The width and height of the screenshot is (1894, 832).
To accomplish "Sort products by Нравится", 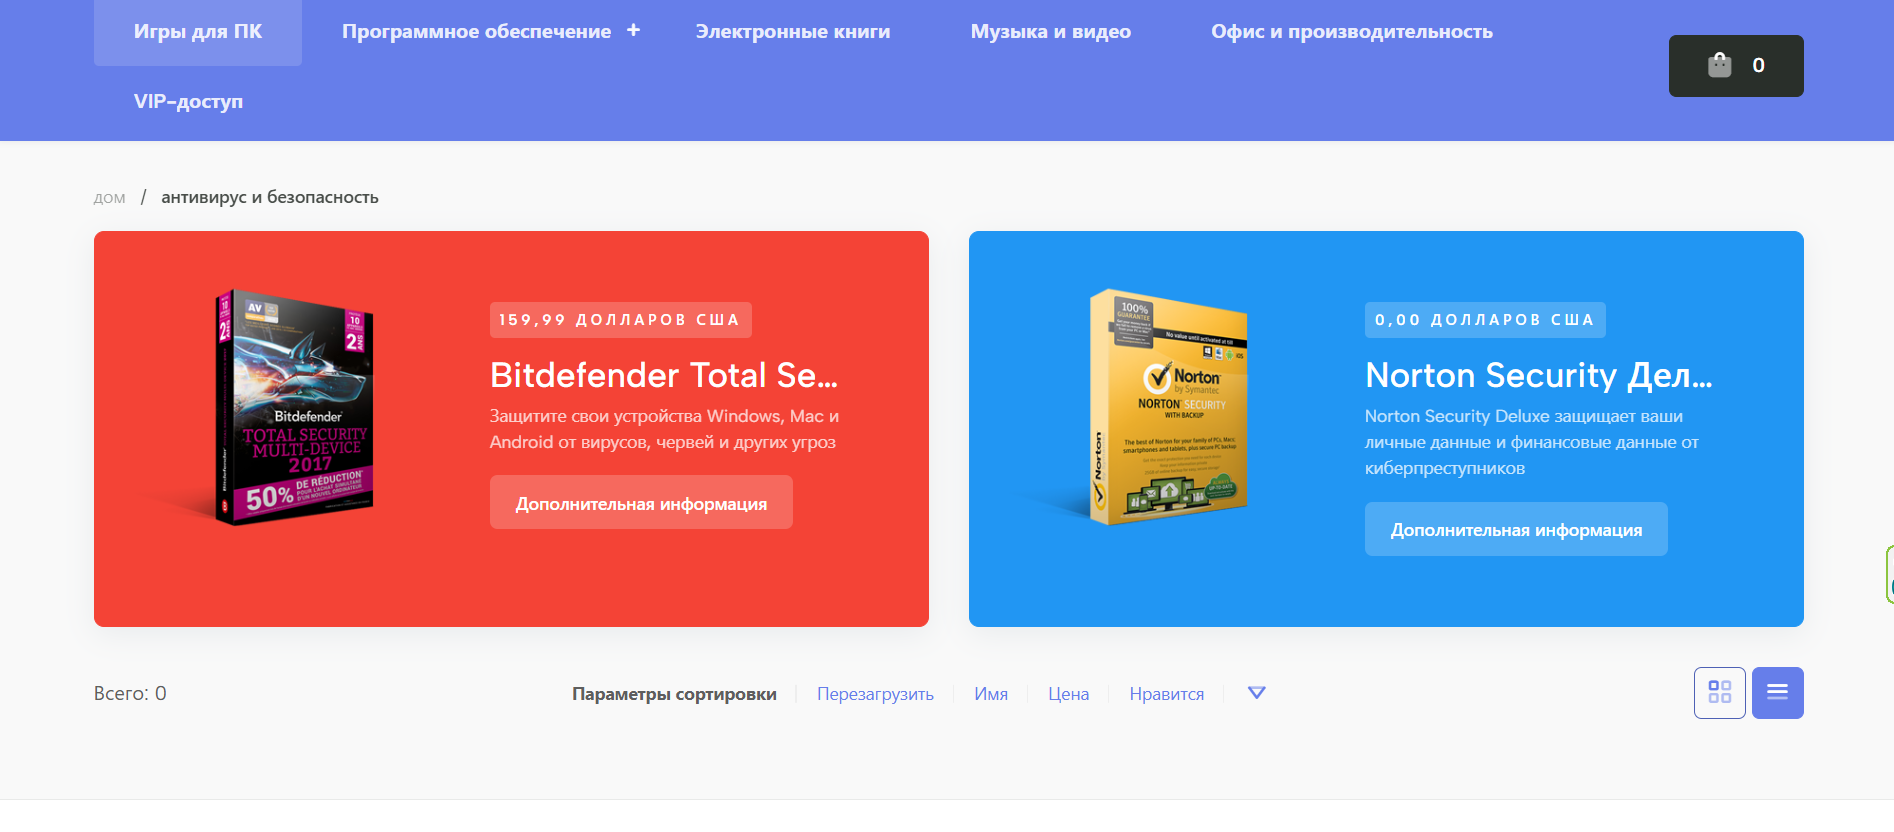I will (1167, 694).
